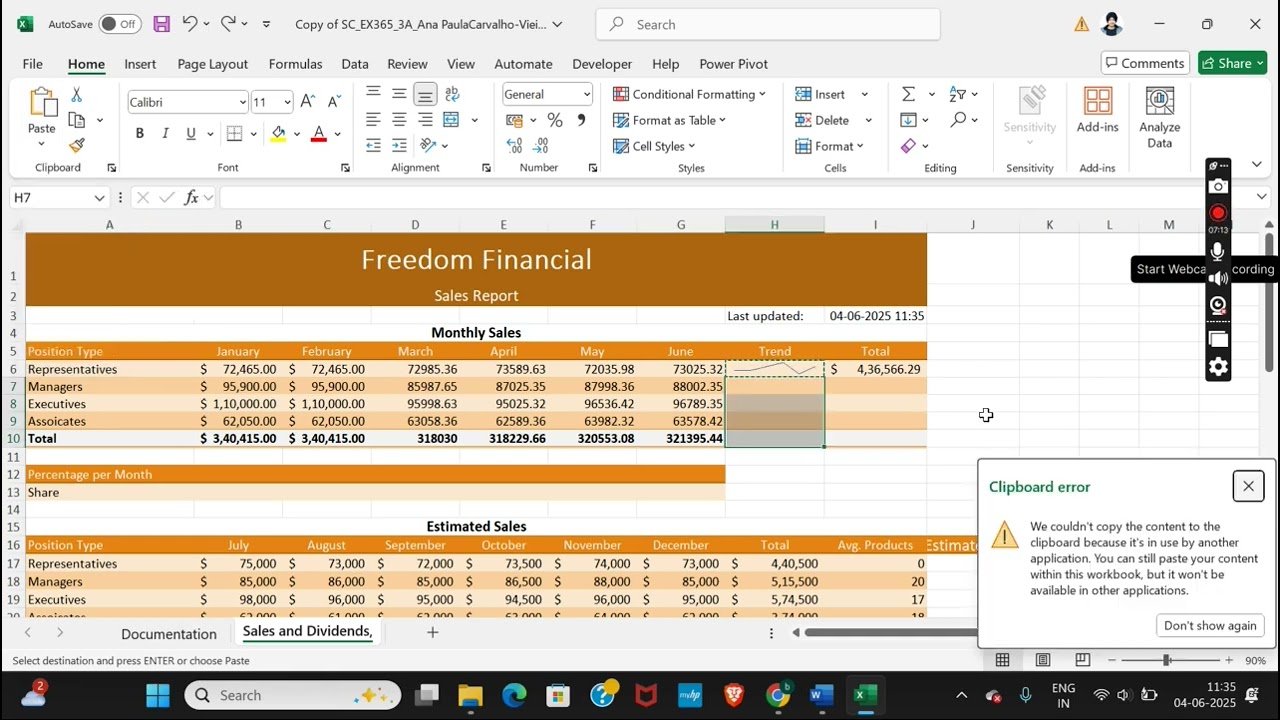
Task: Expand Cell Styles menu
Action: pos(654,146)
